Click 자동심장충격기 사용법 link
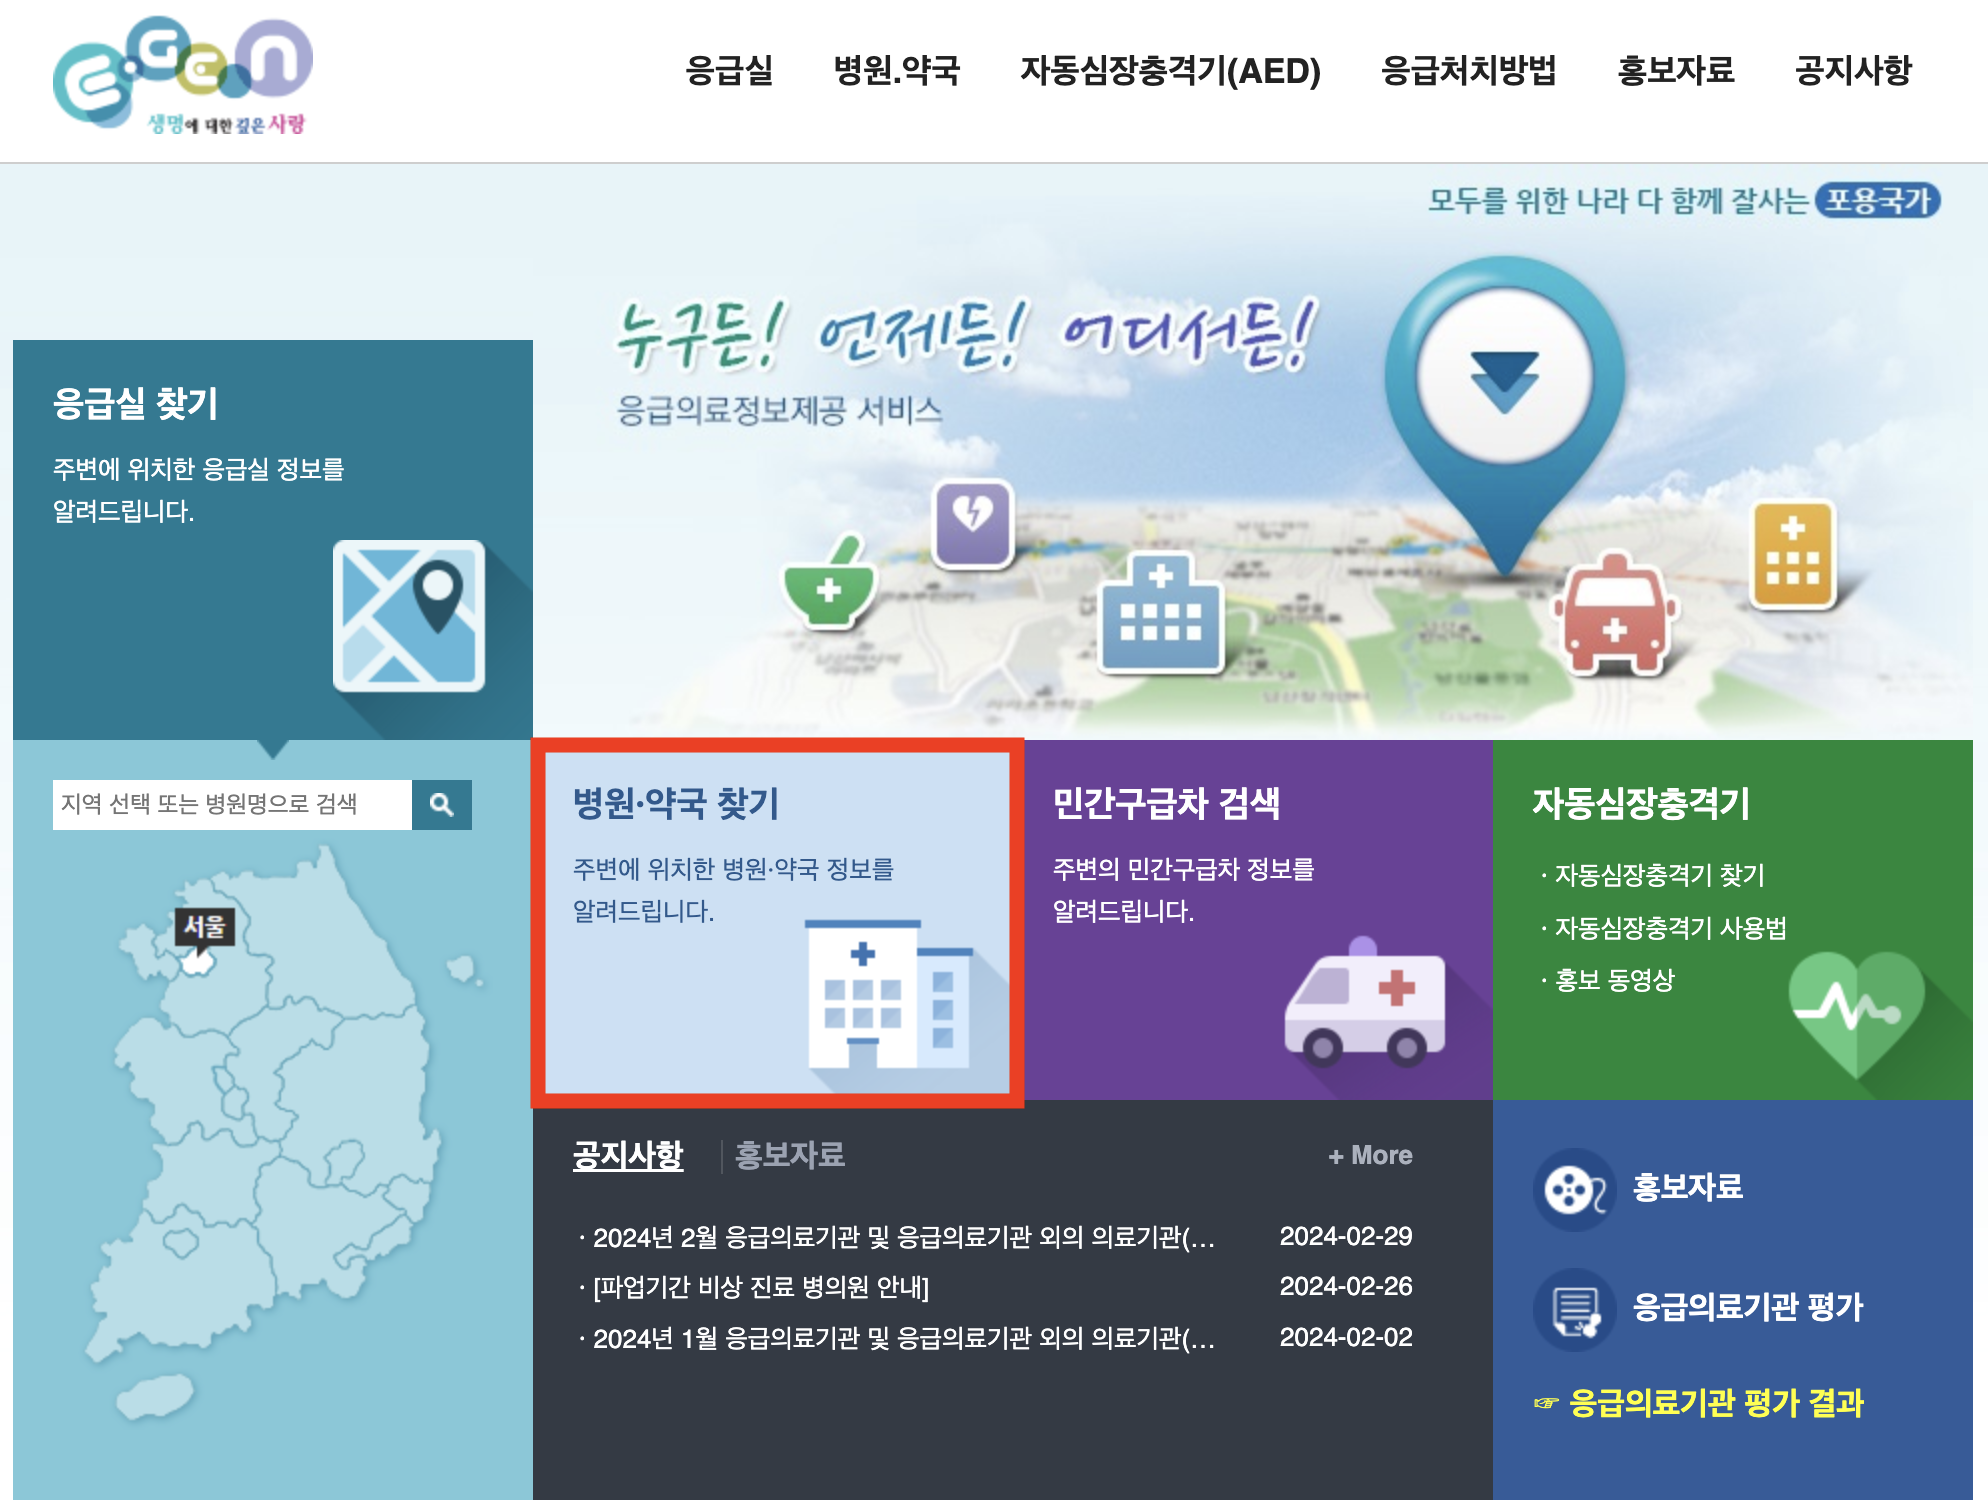The height and width of the screenshot is (1512, 1988). coord(1669,928)
